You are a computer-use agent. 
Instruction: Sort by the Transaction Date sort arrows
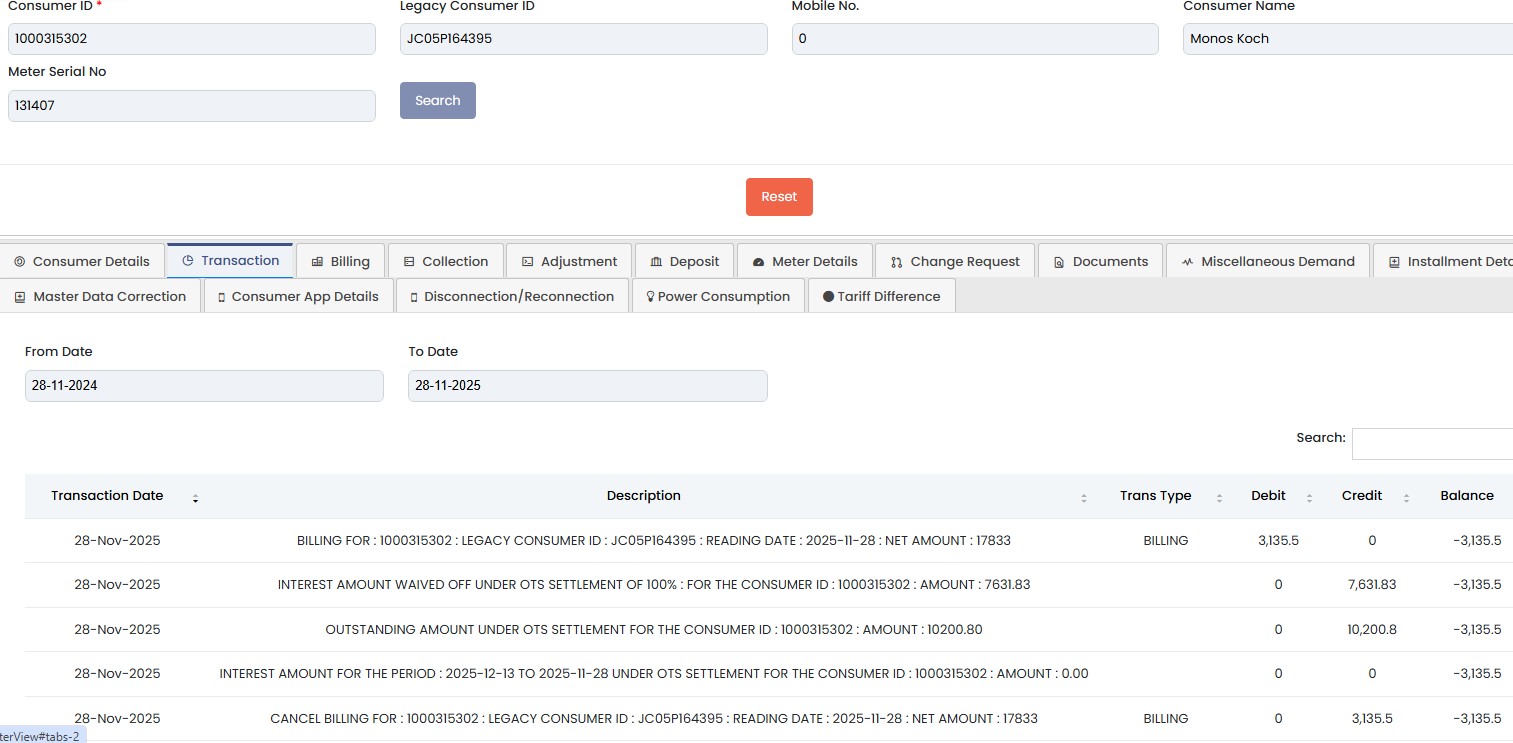(195, 498)
